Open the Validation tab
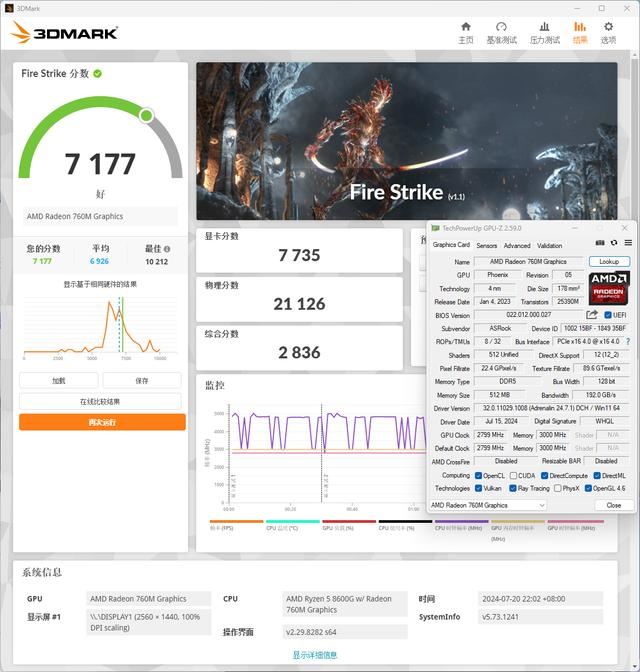640x672 pixels. tap(549, 245)
